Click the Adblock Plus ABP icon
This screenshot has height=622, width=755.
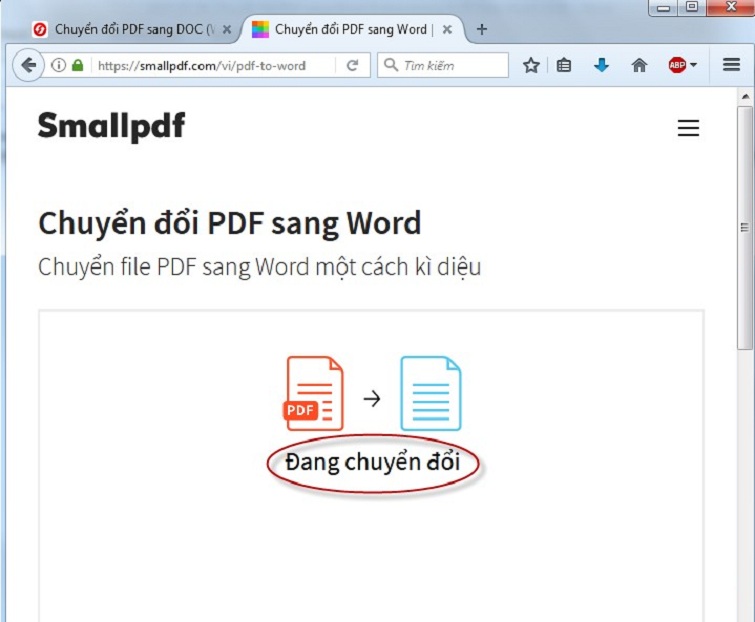click(677, 66)
